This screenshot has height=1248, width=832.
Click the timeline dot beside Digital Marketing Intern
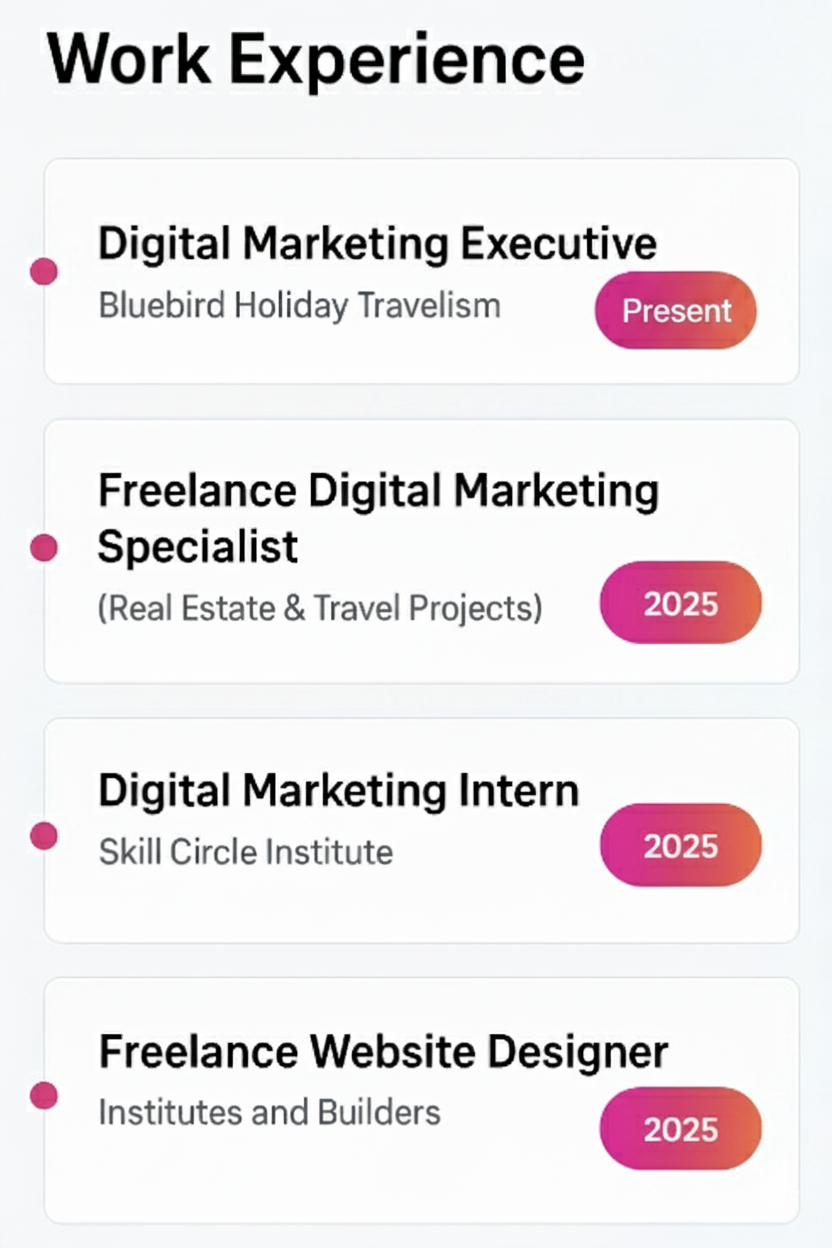point(44,835)
